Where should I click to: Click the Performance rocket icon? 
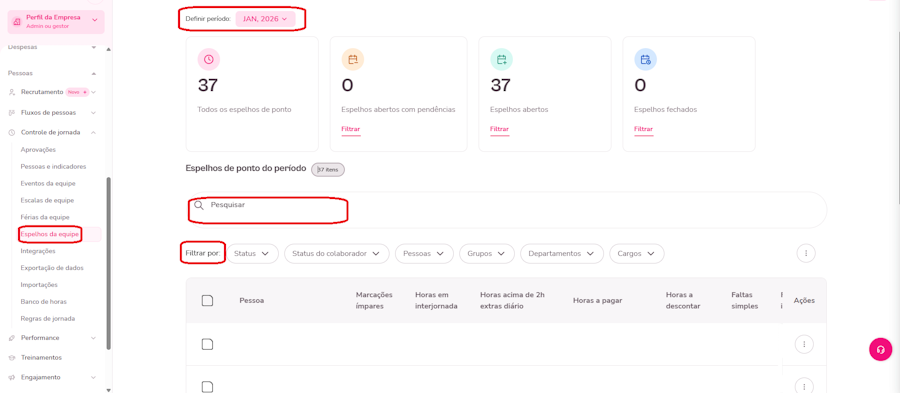point(12,338)
